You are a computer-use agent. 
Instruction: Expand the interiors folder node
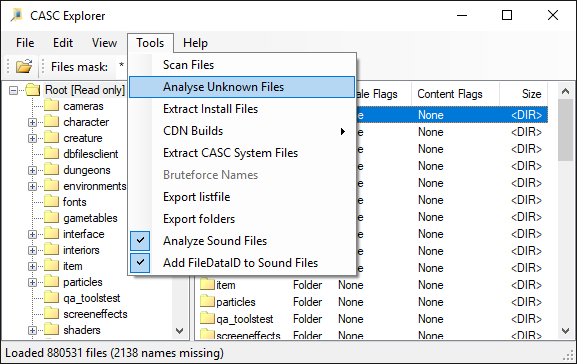[x=32, y=250]
